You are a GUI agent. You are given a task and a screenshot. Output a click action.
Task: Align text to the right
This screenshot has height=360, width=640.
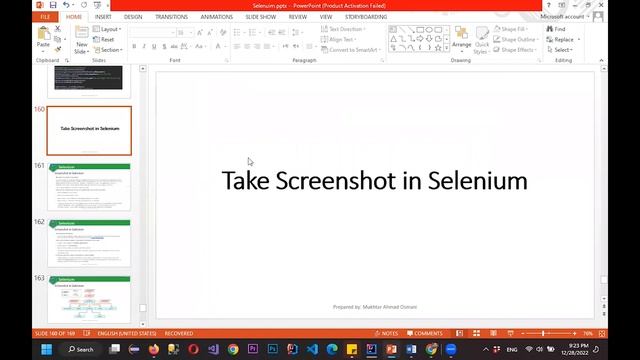pos(257,47)
